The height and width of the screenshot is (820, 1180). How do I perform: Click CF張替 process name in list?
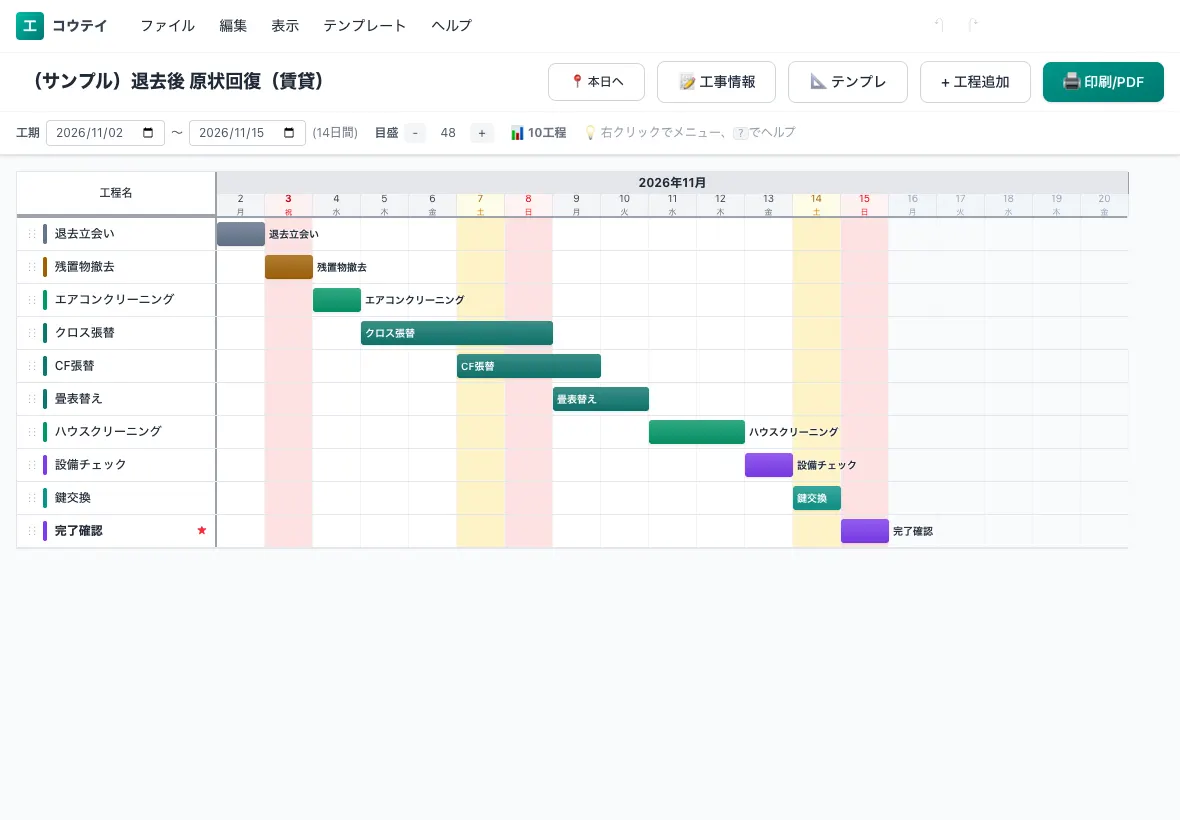(75, 366)
